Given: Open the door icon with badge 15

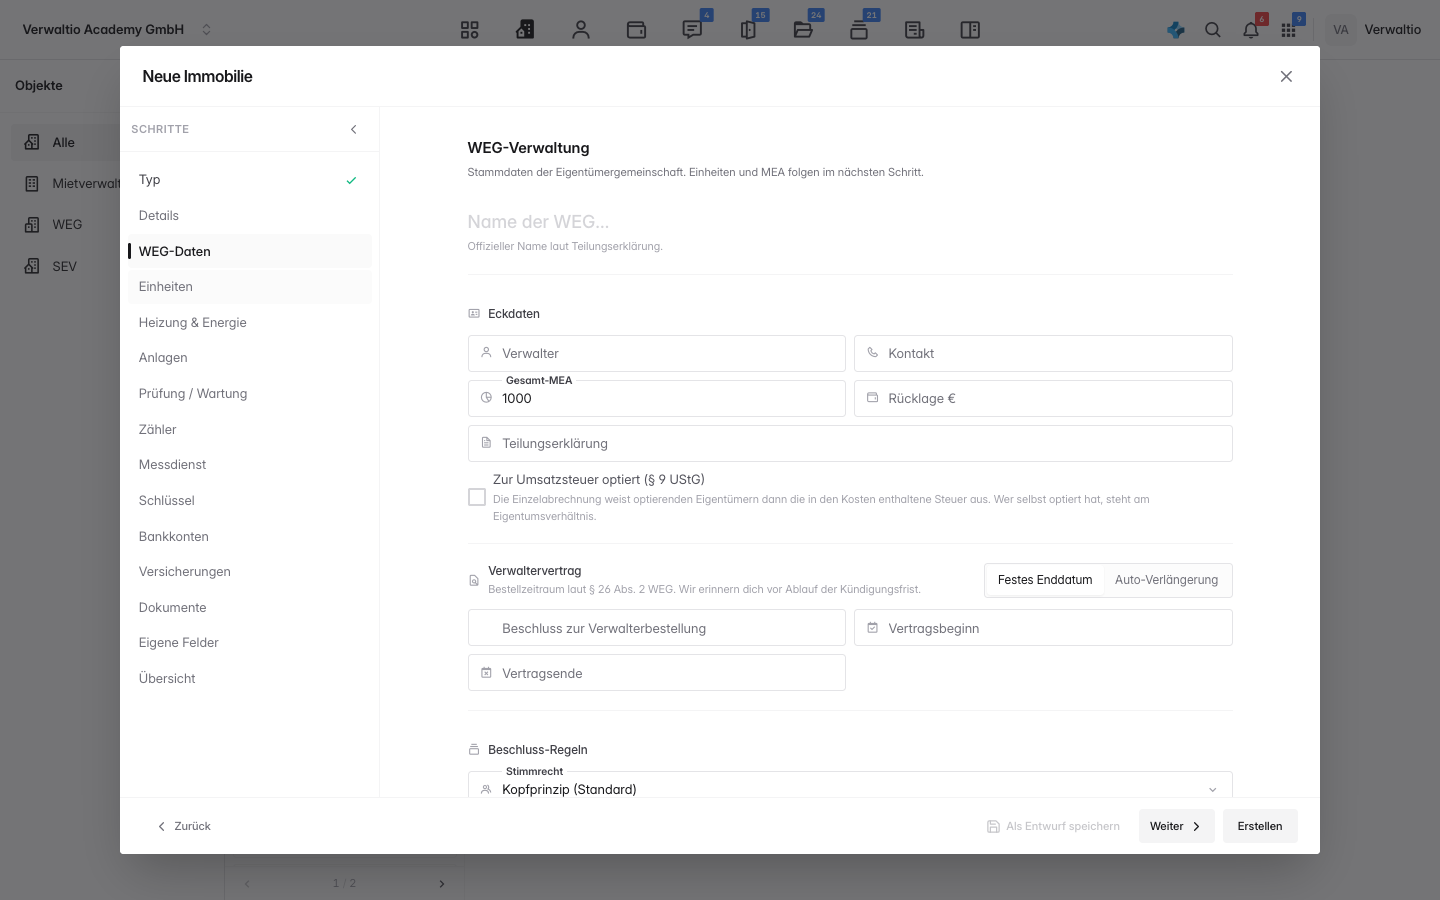Looking at the screenshot, I should point(748,30).
